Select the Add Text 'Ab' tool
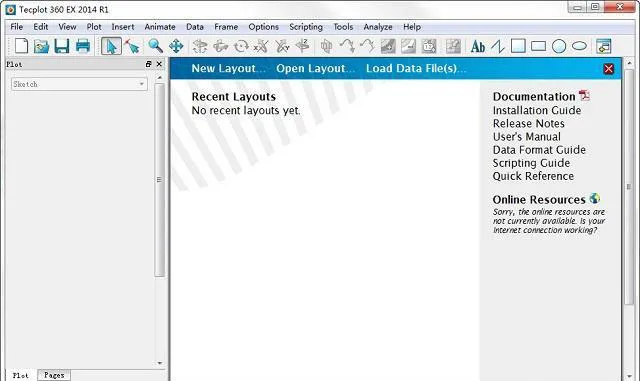This screenshot has width=640, height=381. tap(478, 47)
